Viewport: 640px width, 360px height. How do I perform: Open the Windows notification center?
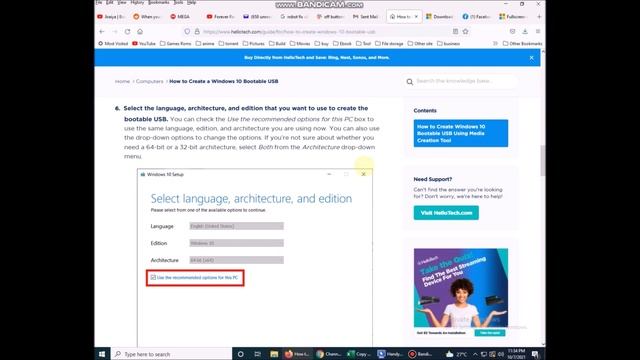(535, 354)
